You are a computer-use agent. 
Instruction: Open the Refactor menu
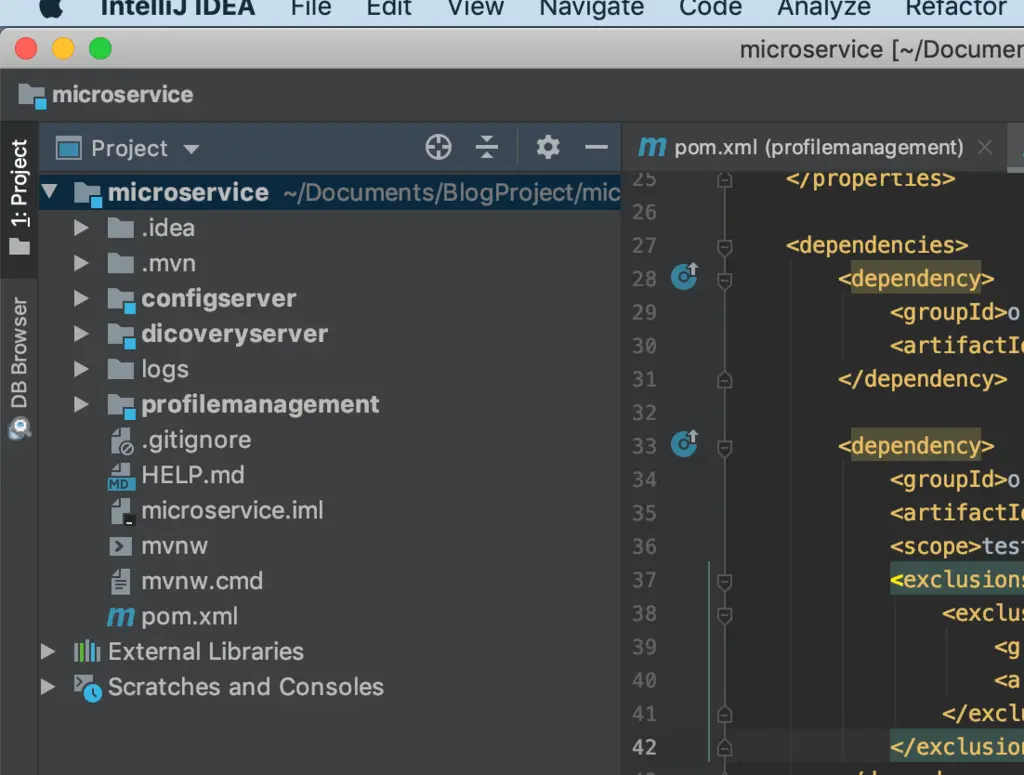point(956,8)
